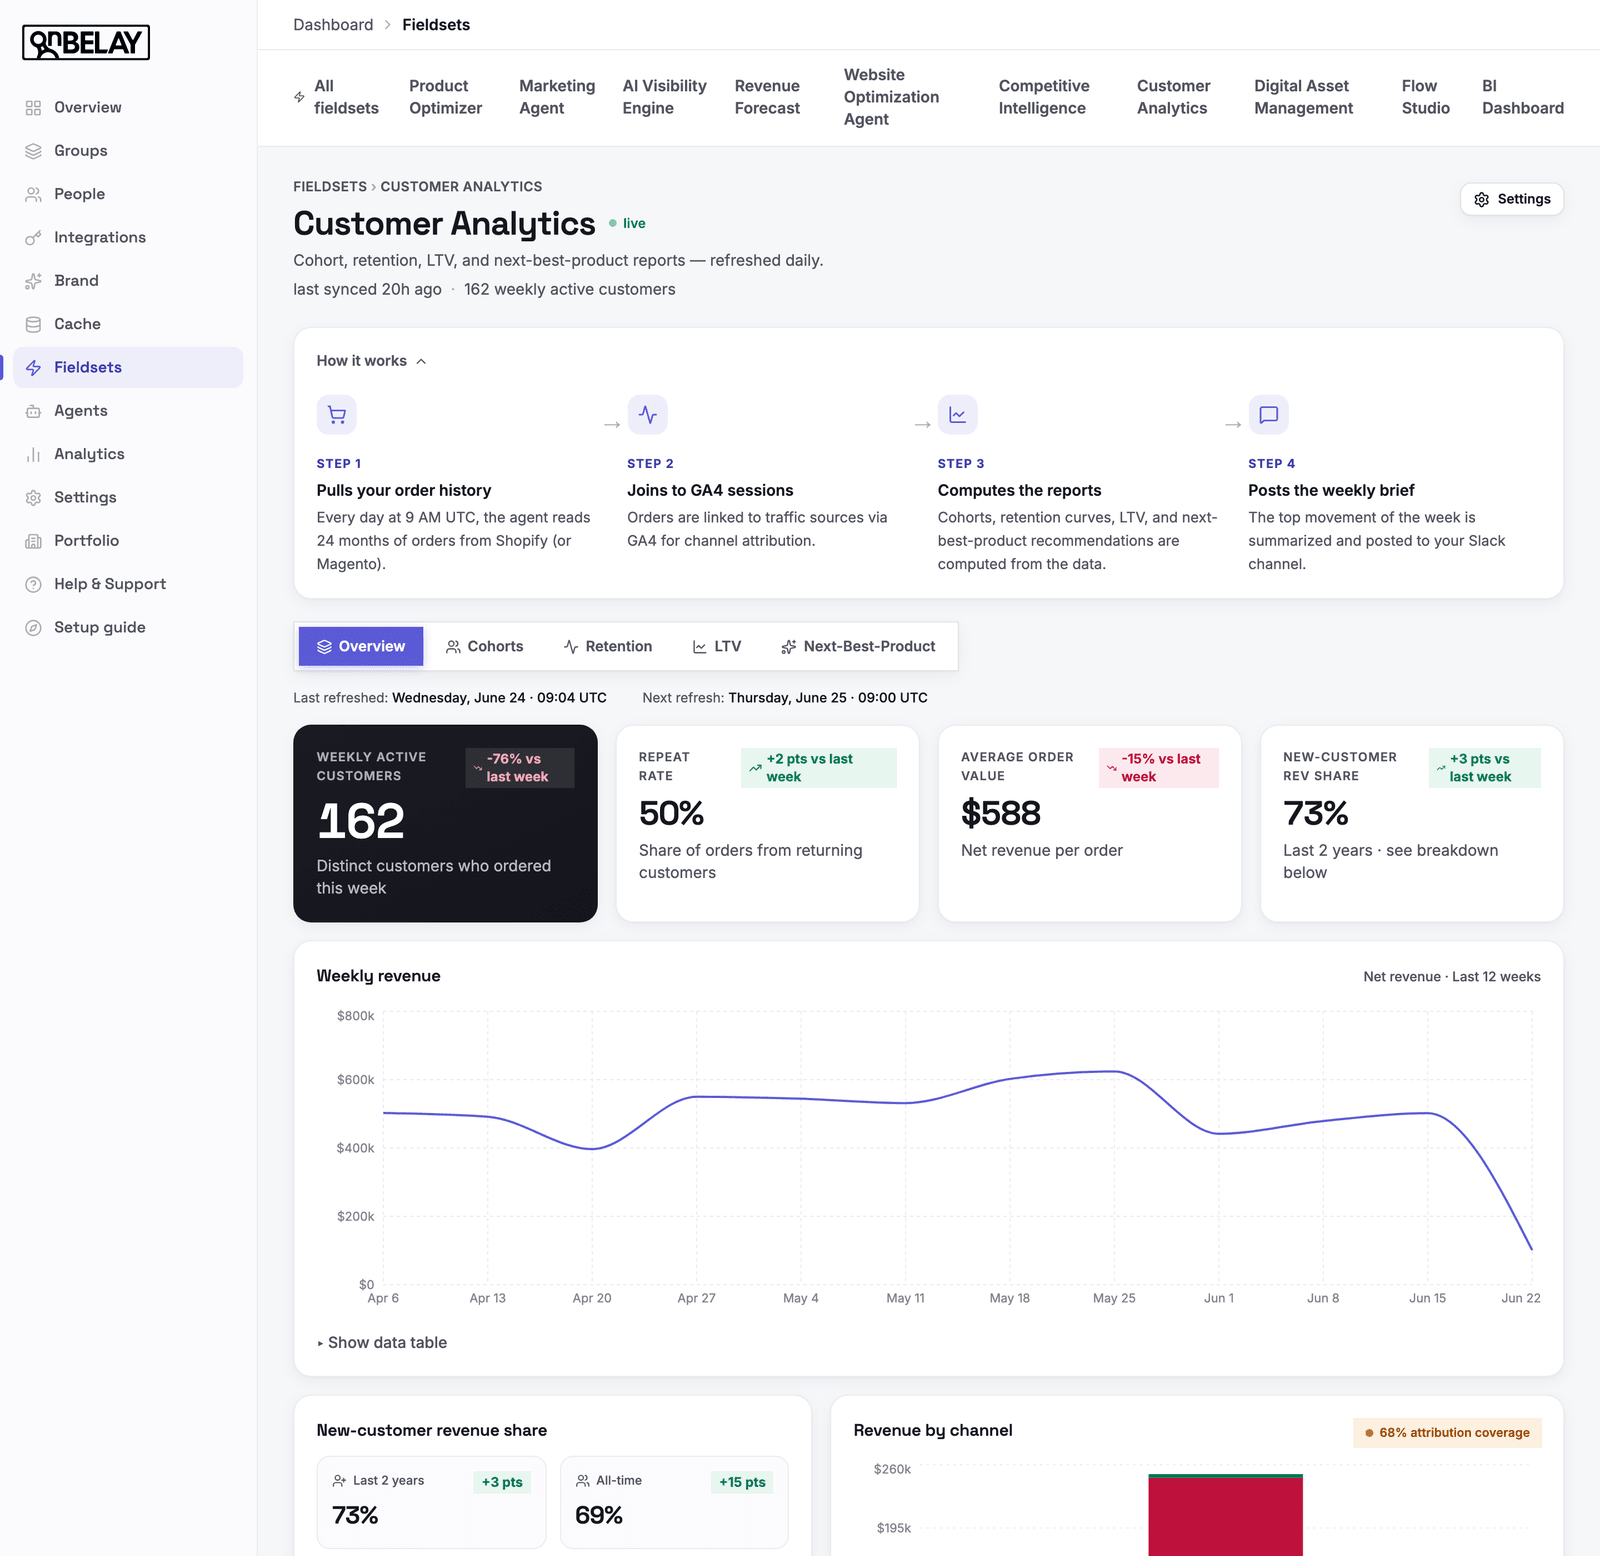Open the LTV tab
Viewport: 1600px width, 1556px height.
(717, 647)
